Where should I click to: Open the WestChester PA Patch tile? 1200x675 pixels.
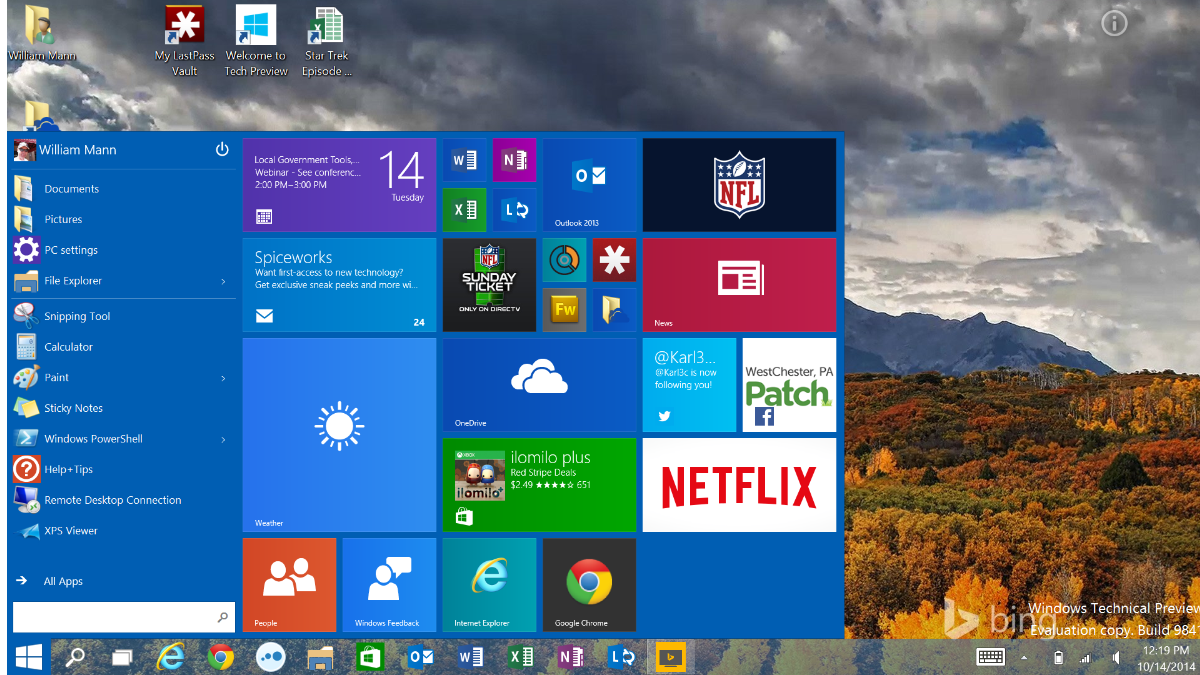point(789,385)
